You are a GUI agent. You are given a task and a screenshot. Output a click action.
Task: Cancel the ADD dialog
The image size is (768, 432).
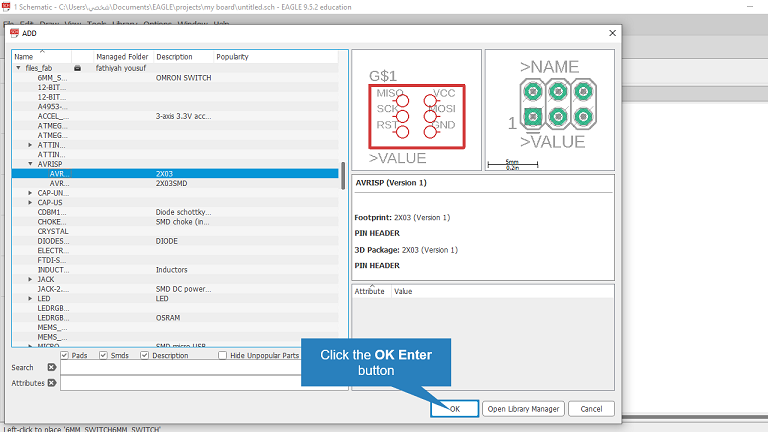tap(591, 409)
